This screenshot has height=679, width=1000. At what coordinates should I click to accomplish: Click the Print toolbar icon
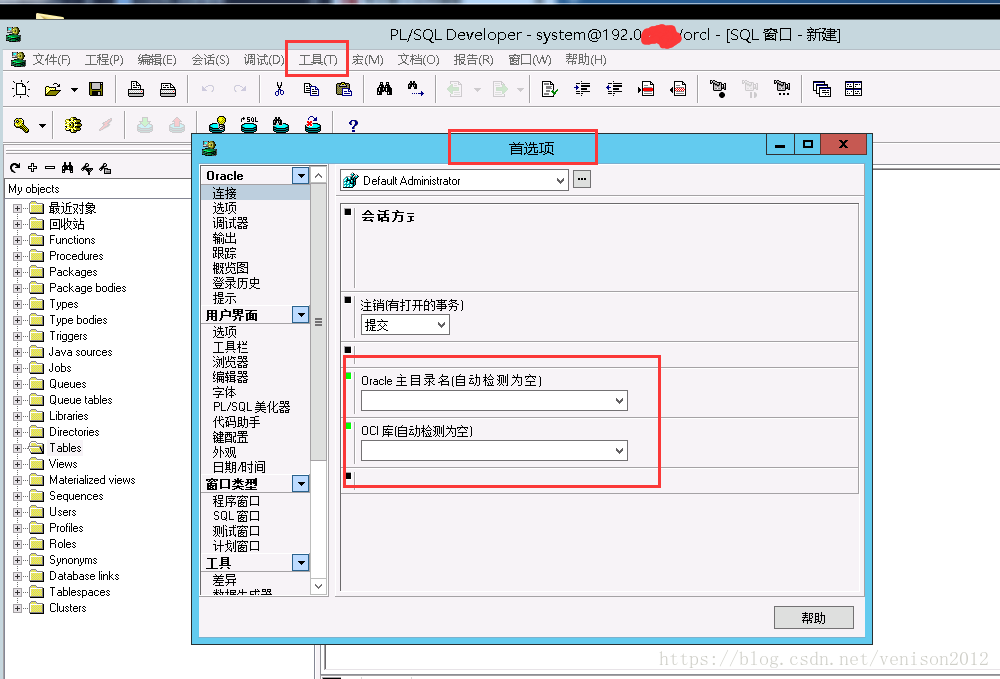click(x=136, y=89)
